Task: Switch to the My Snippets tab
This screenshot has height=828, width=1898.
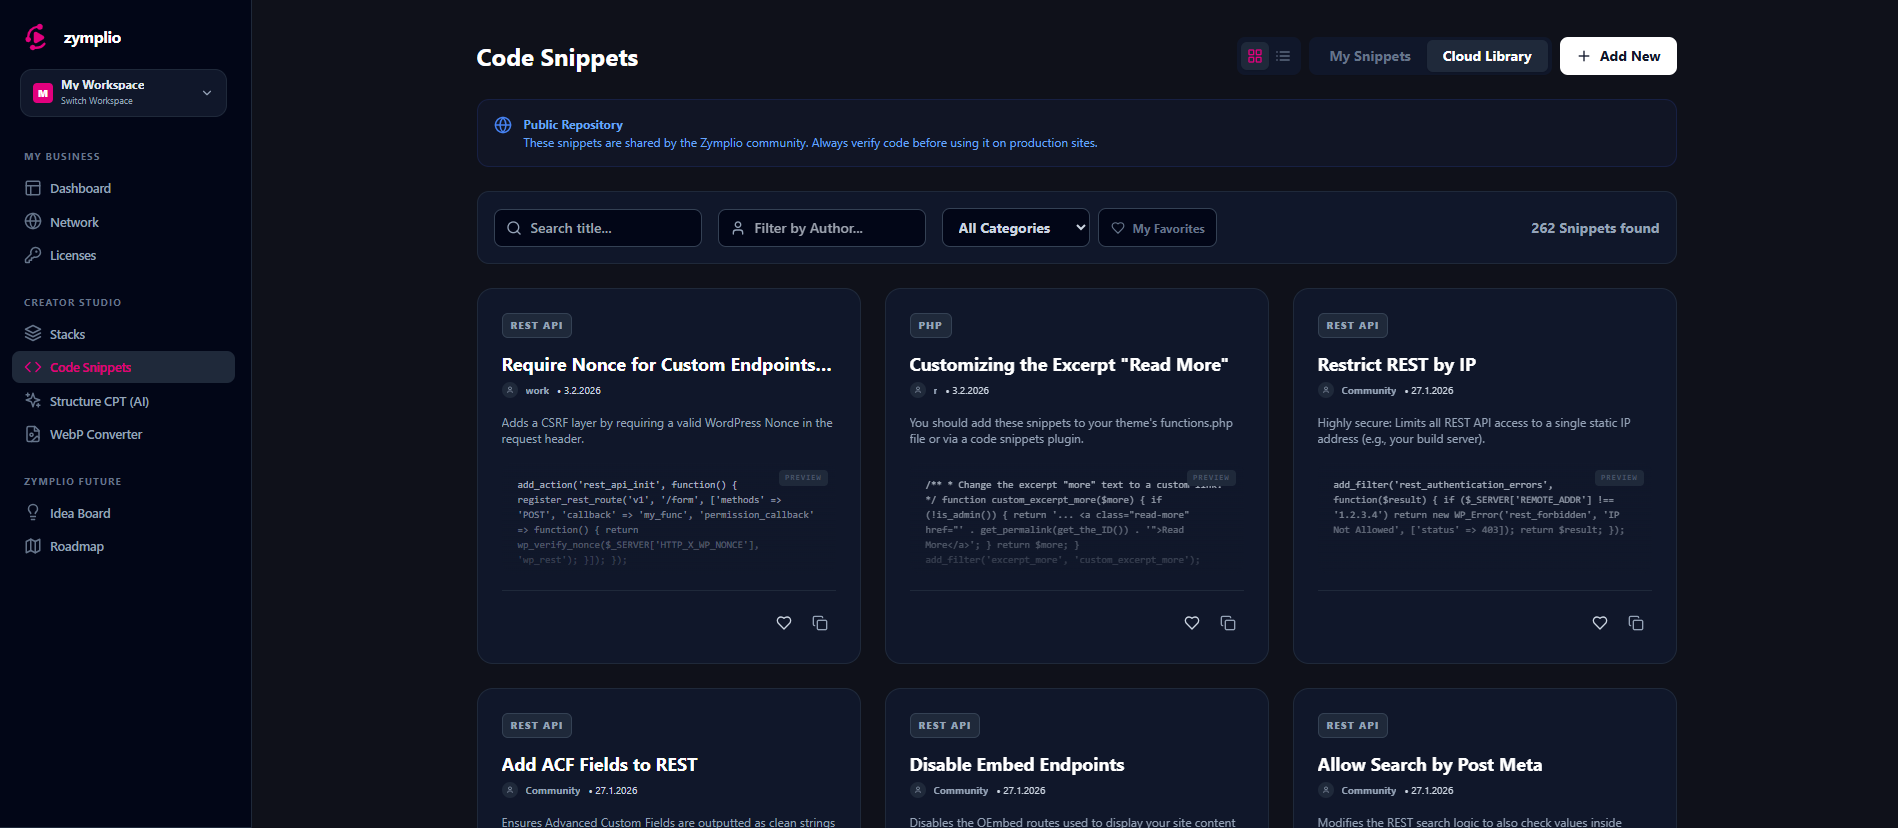Action: pyautogui.click(x=1369, y=56)
